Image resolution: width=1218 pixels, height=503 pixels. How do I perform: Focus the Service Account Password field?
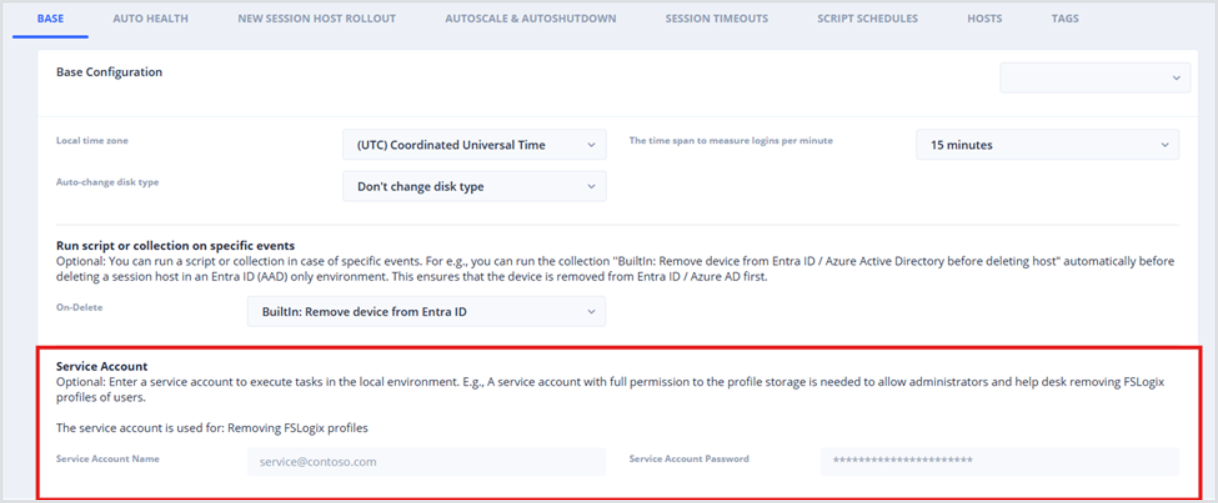[1000, 461]
